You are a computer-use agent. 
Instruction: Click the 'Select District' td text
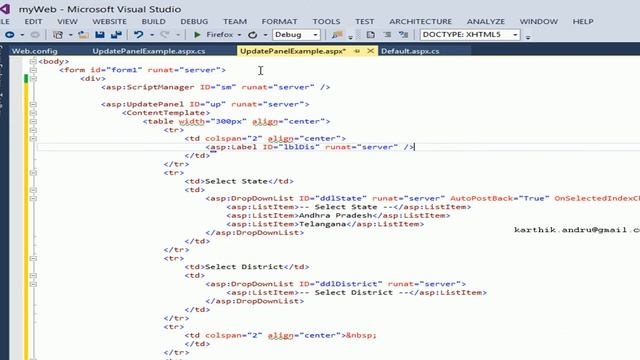pos(244,267)
